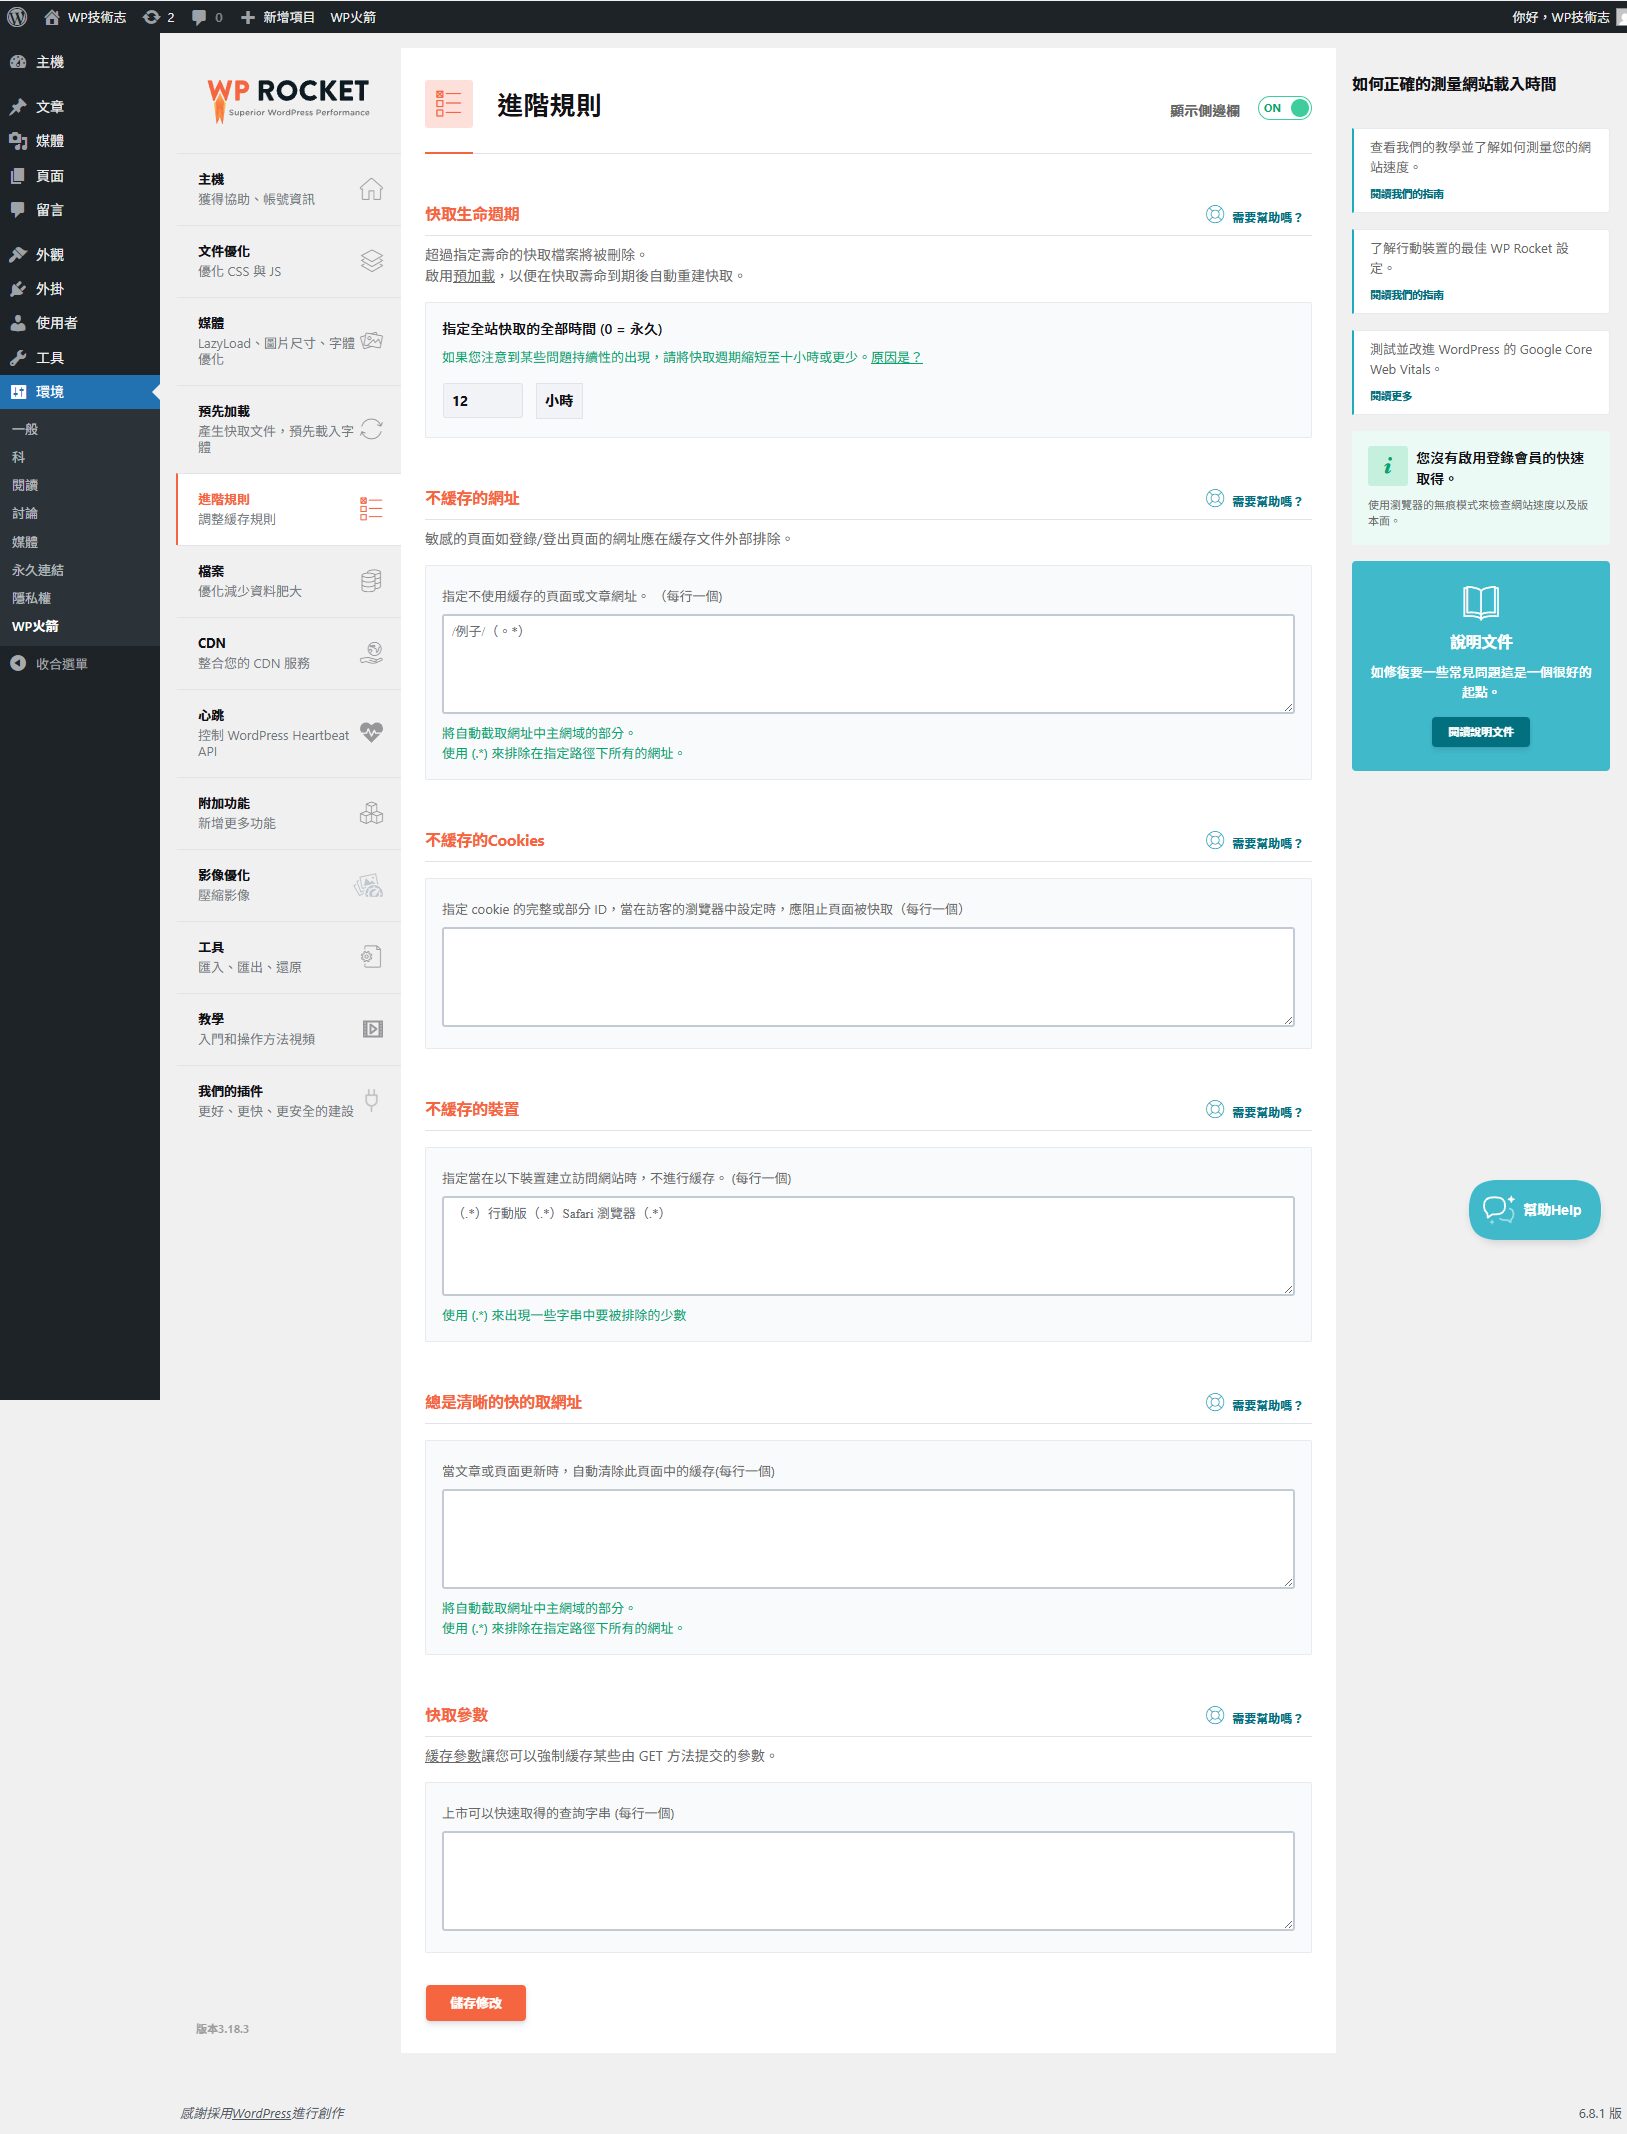The height and width of the screenshot is (2134, 1627).
Task: Click 新增項目 in the admin bar
Action: (x=278, y=17)
